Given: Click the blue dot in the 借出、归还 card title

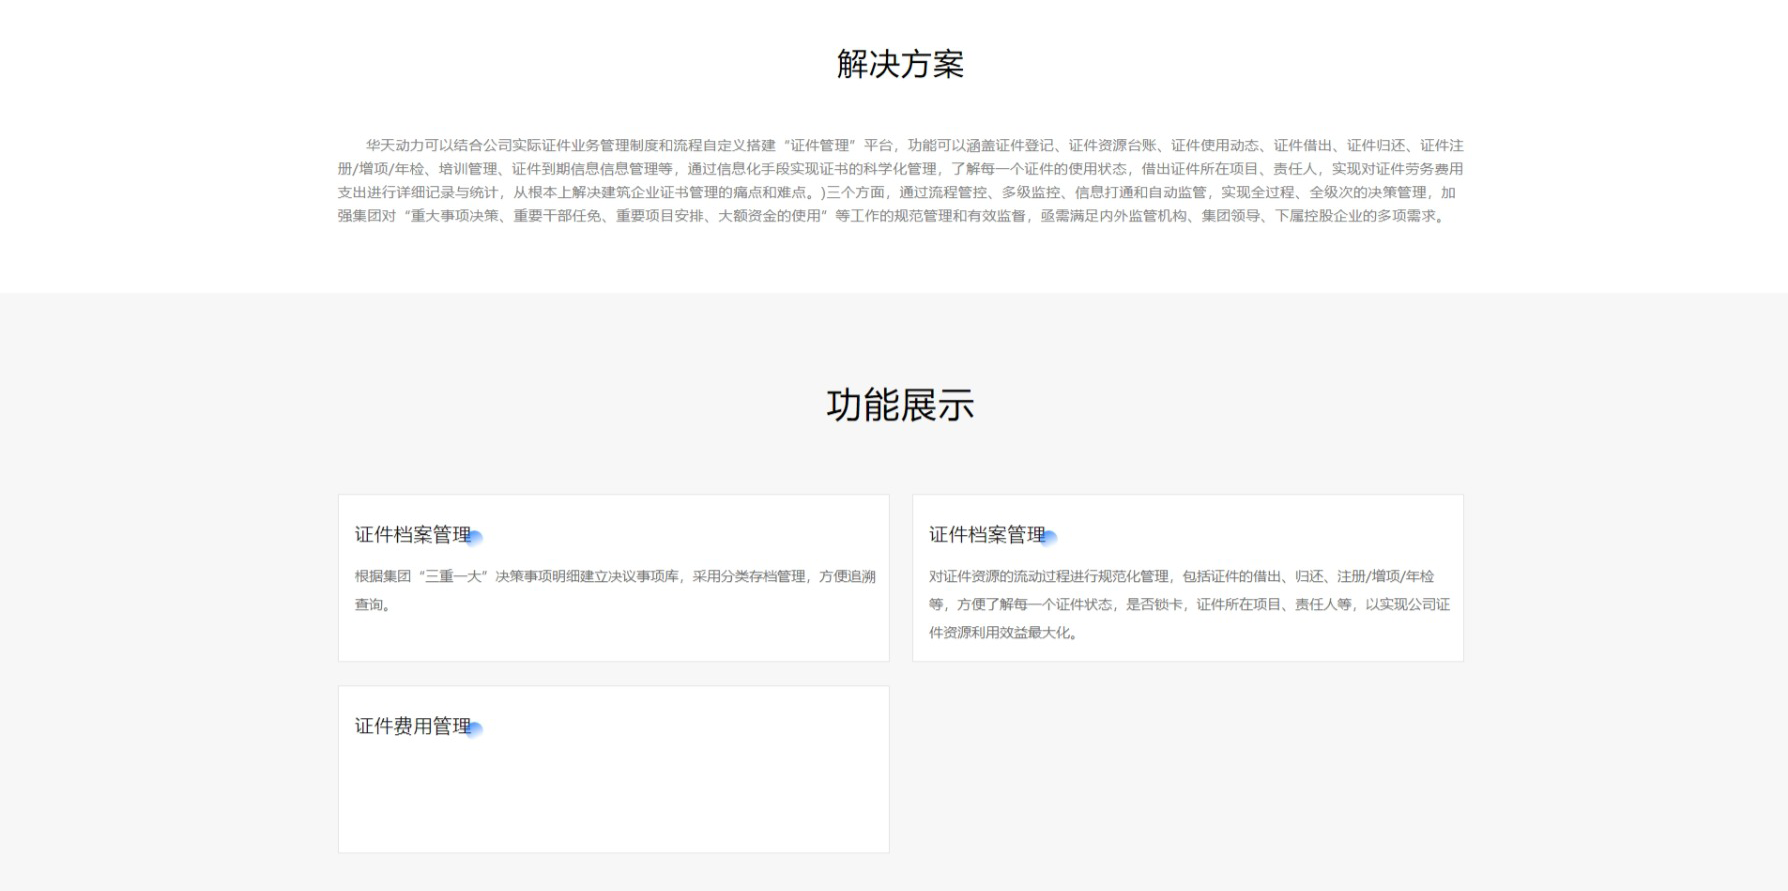Looking at the screenshot, I should [1049, 537].
